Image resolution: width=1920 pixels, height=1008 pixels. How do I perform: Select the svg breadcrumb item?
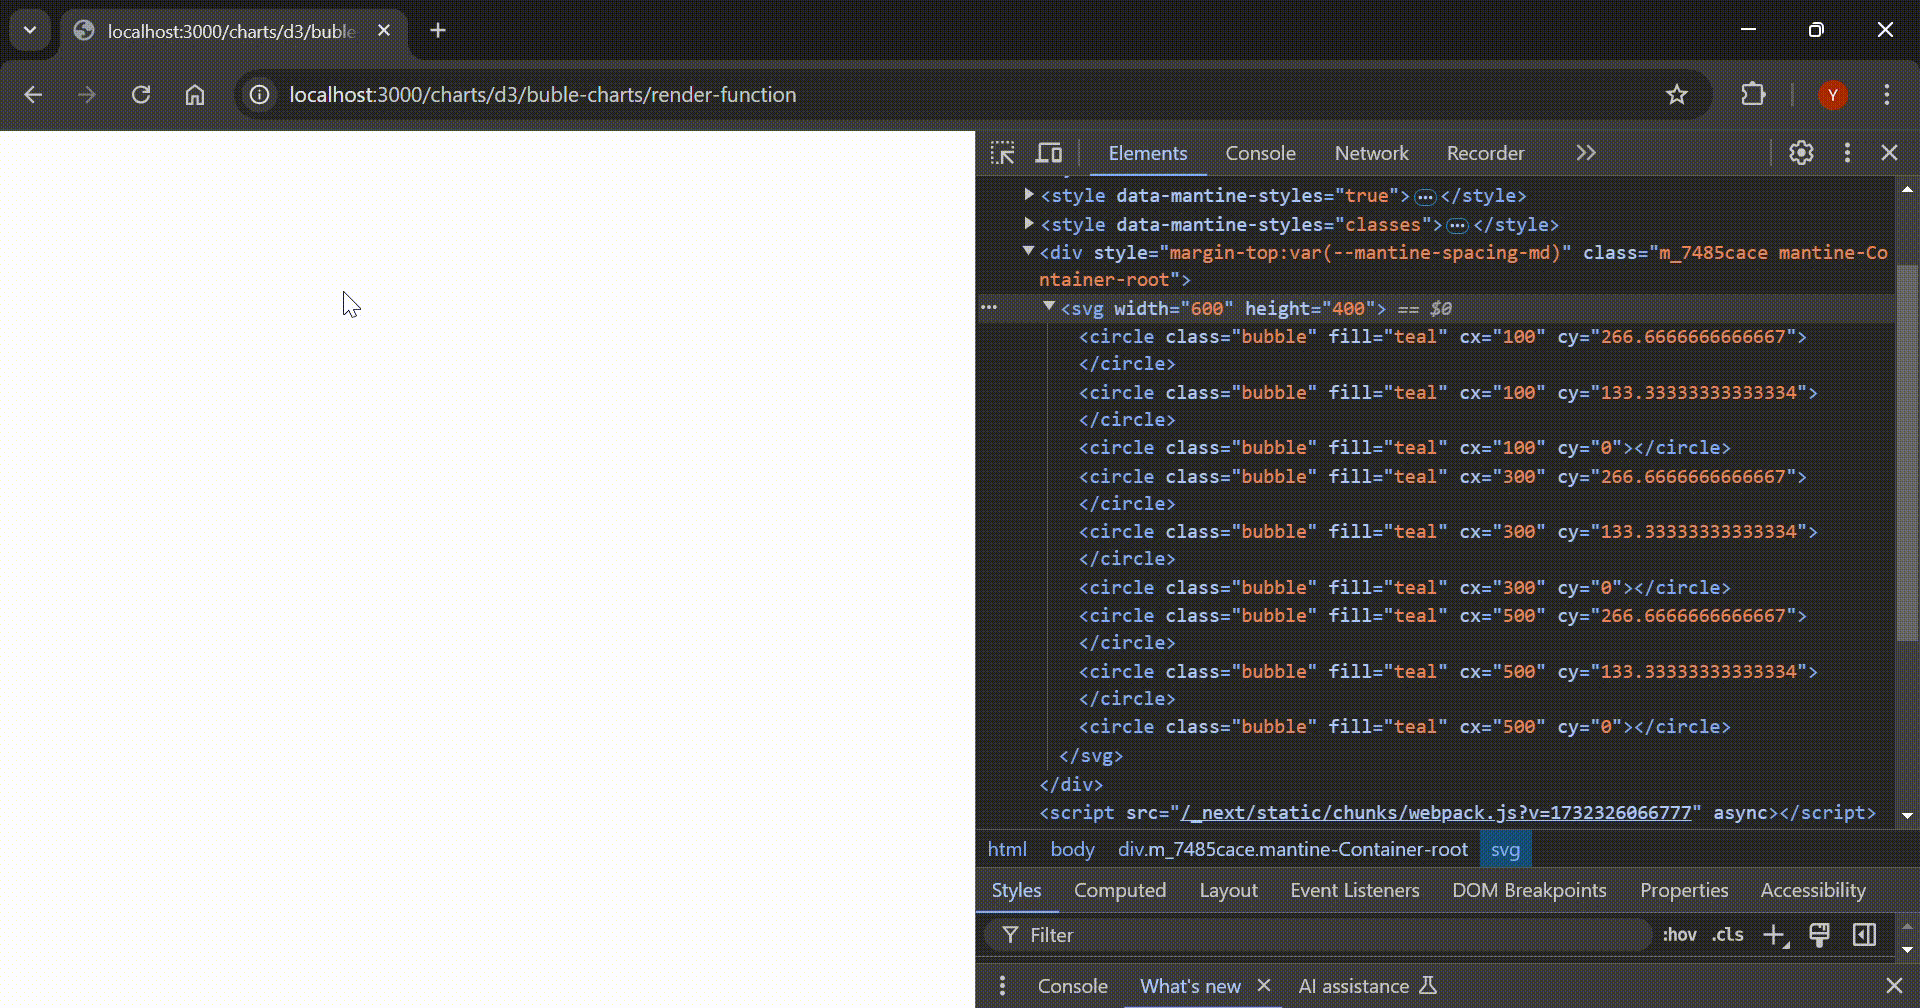pyautogui.click(x=1504, y=849)
